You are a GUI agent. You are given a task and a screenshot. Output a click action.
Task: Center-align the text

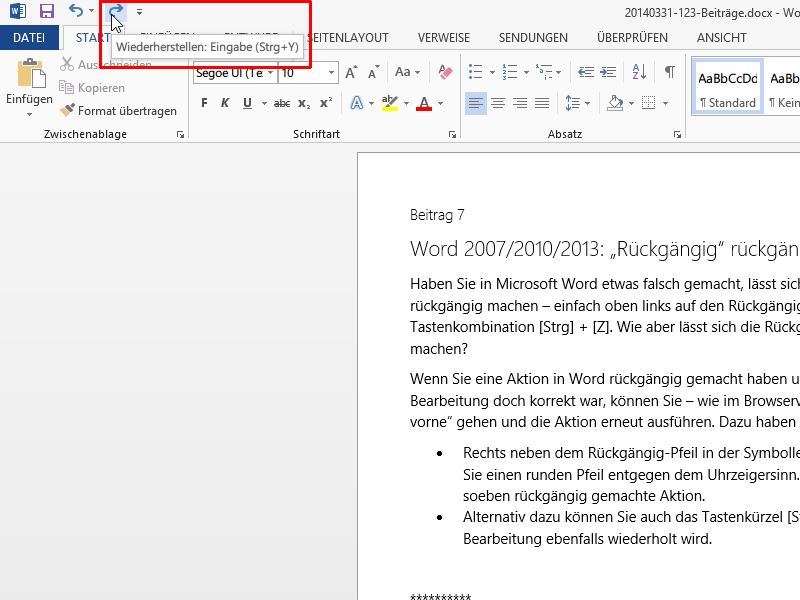coord(498,104)
